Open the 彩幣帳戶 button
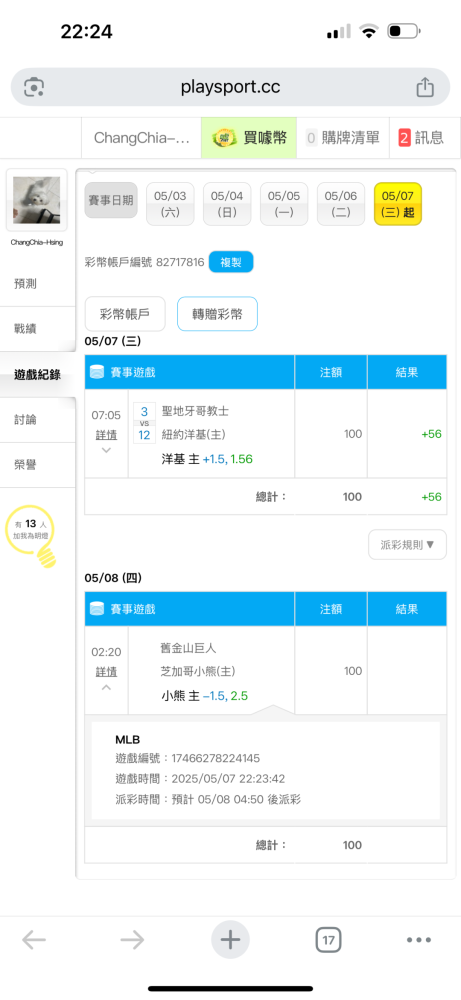Viewport: 461px width, 1000px height. click(125, 314)
